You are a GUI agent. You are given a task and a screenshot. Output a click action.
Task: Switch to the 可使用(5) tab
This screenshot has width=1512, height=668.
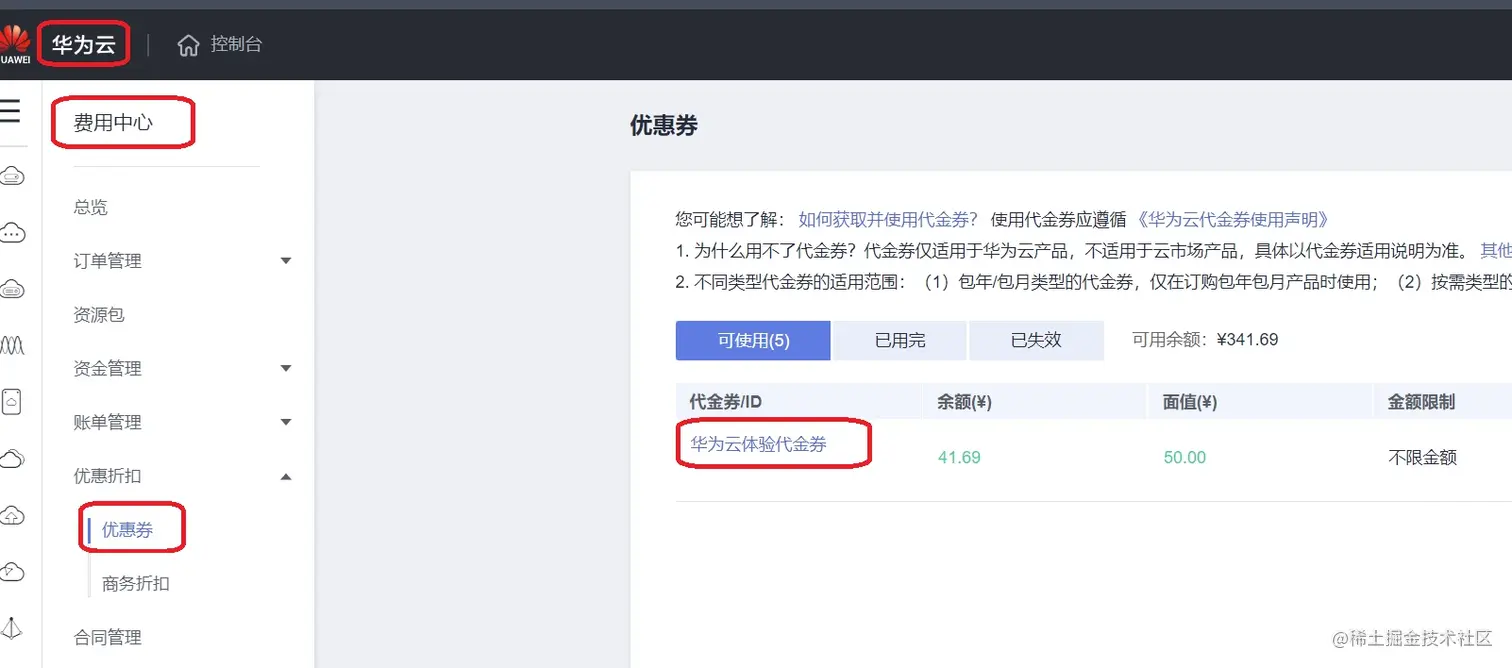(x=753, y=340)
